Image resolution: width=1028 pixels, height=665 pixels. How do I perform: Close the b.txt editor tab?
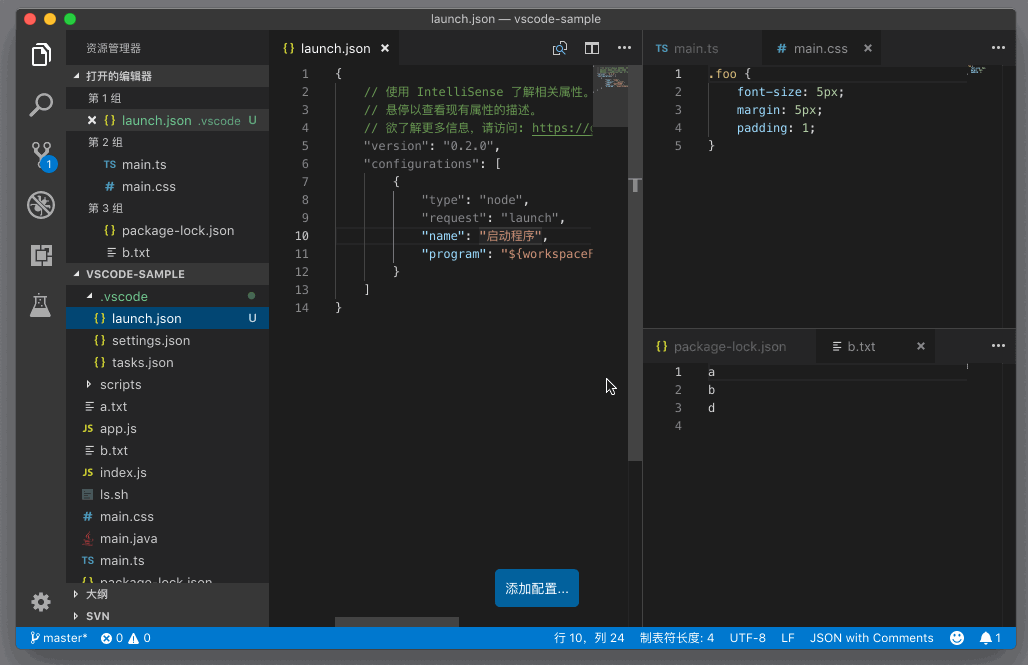(921, 346)
